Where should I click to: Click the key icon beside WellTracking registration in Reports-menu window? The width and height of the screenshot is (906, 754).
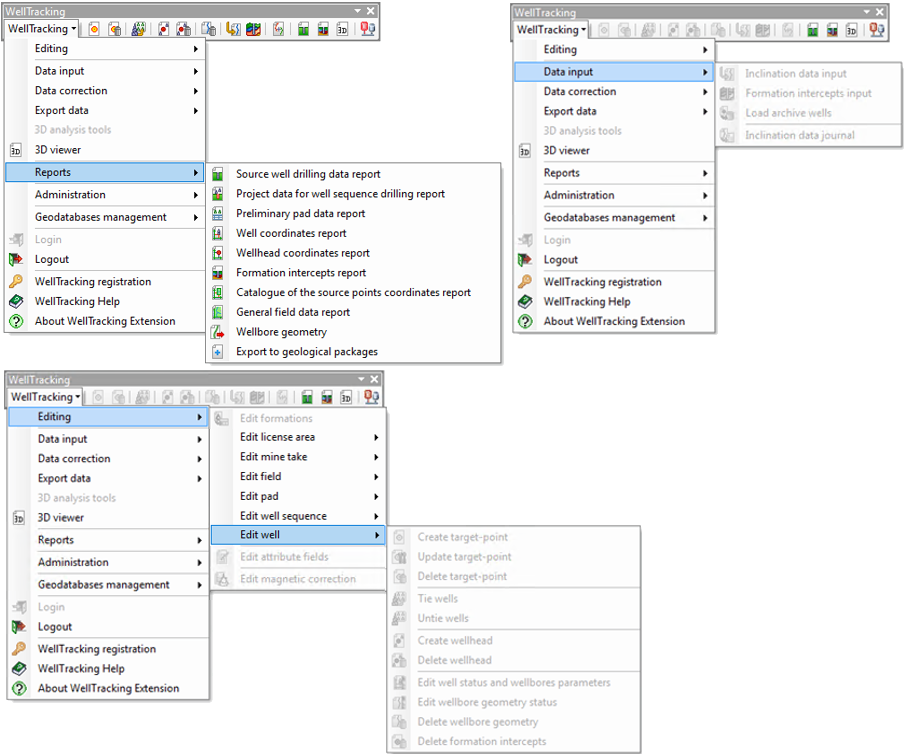point(16,281)
